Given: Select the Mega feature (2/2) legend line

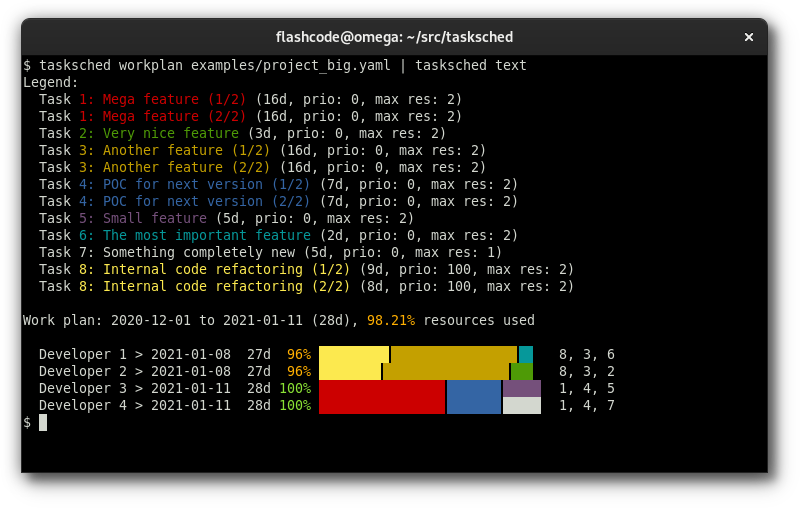Looking at the screenshot, I should [250, 116].
